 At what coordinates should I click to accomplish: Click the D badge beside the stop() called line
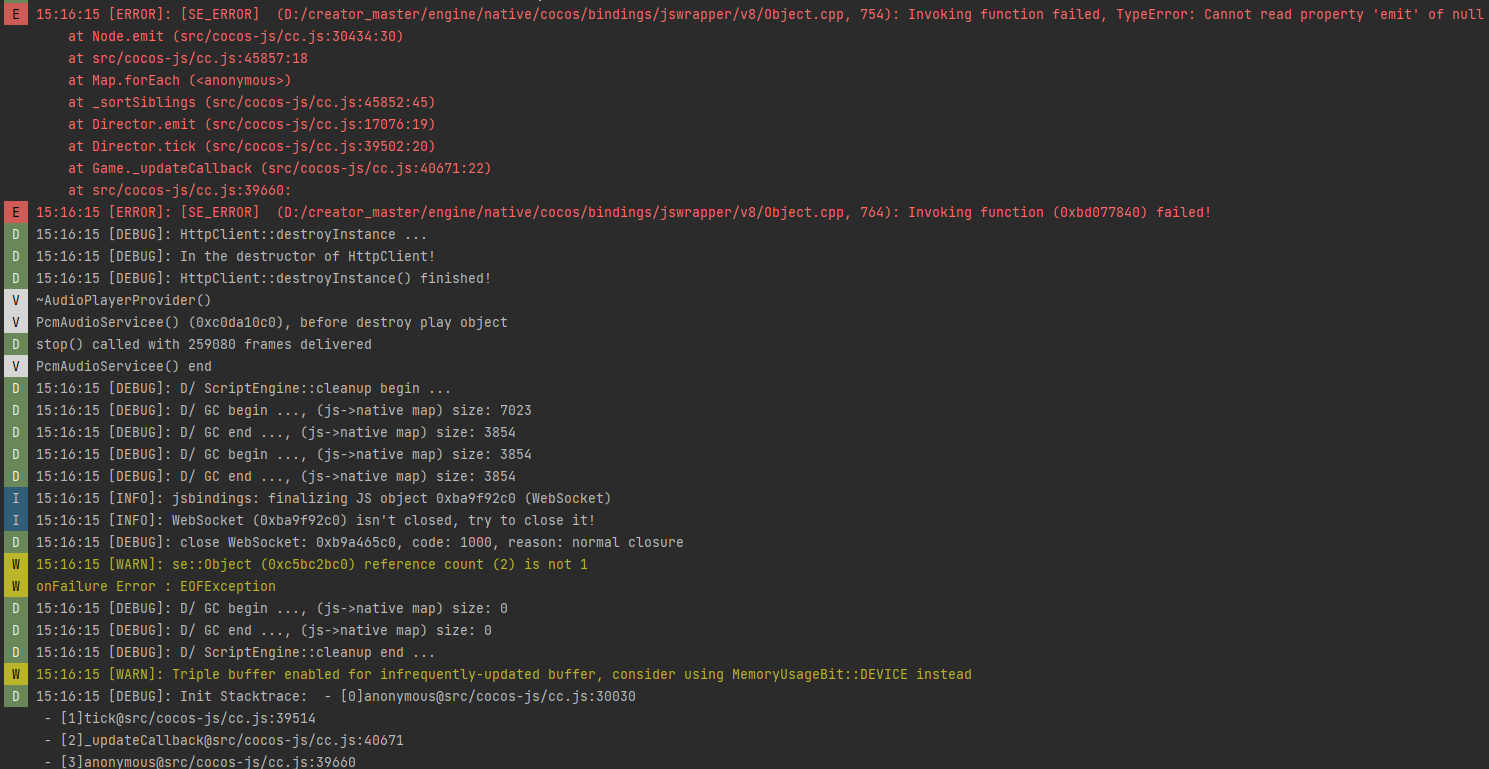[15, 344]
